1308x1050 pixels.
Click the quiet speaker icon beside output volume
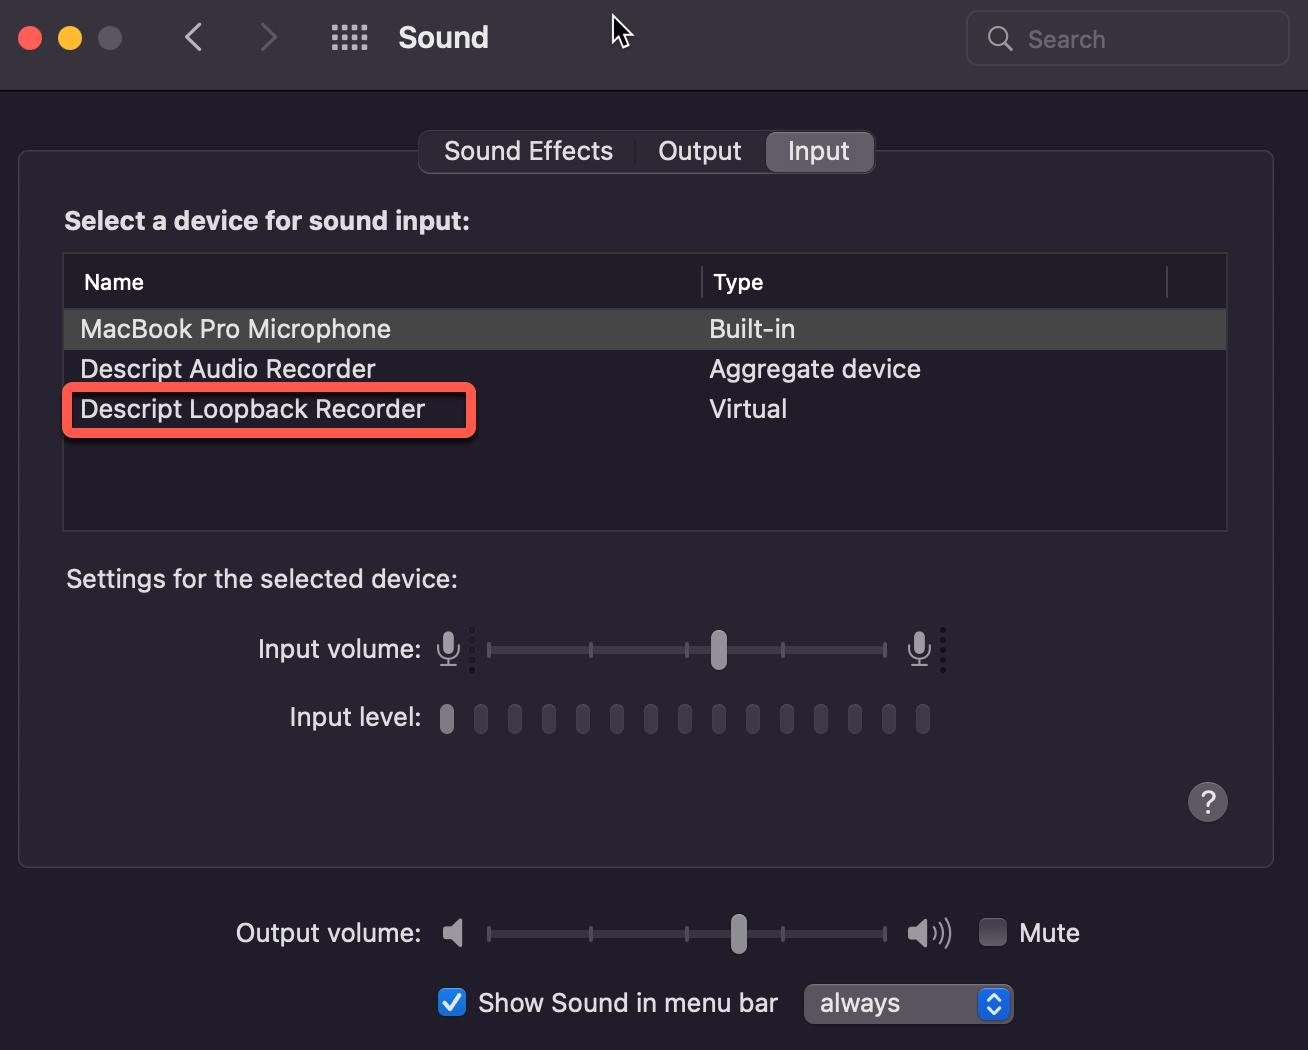[x=452, y=932]
